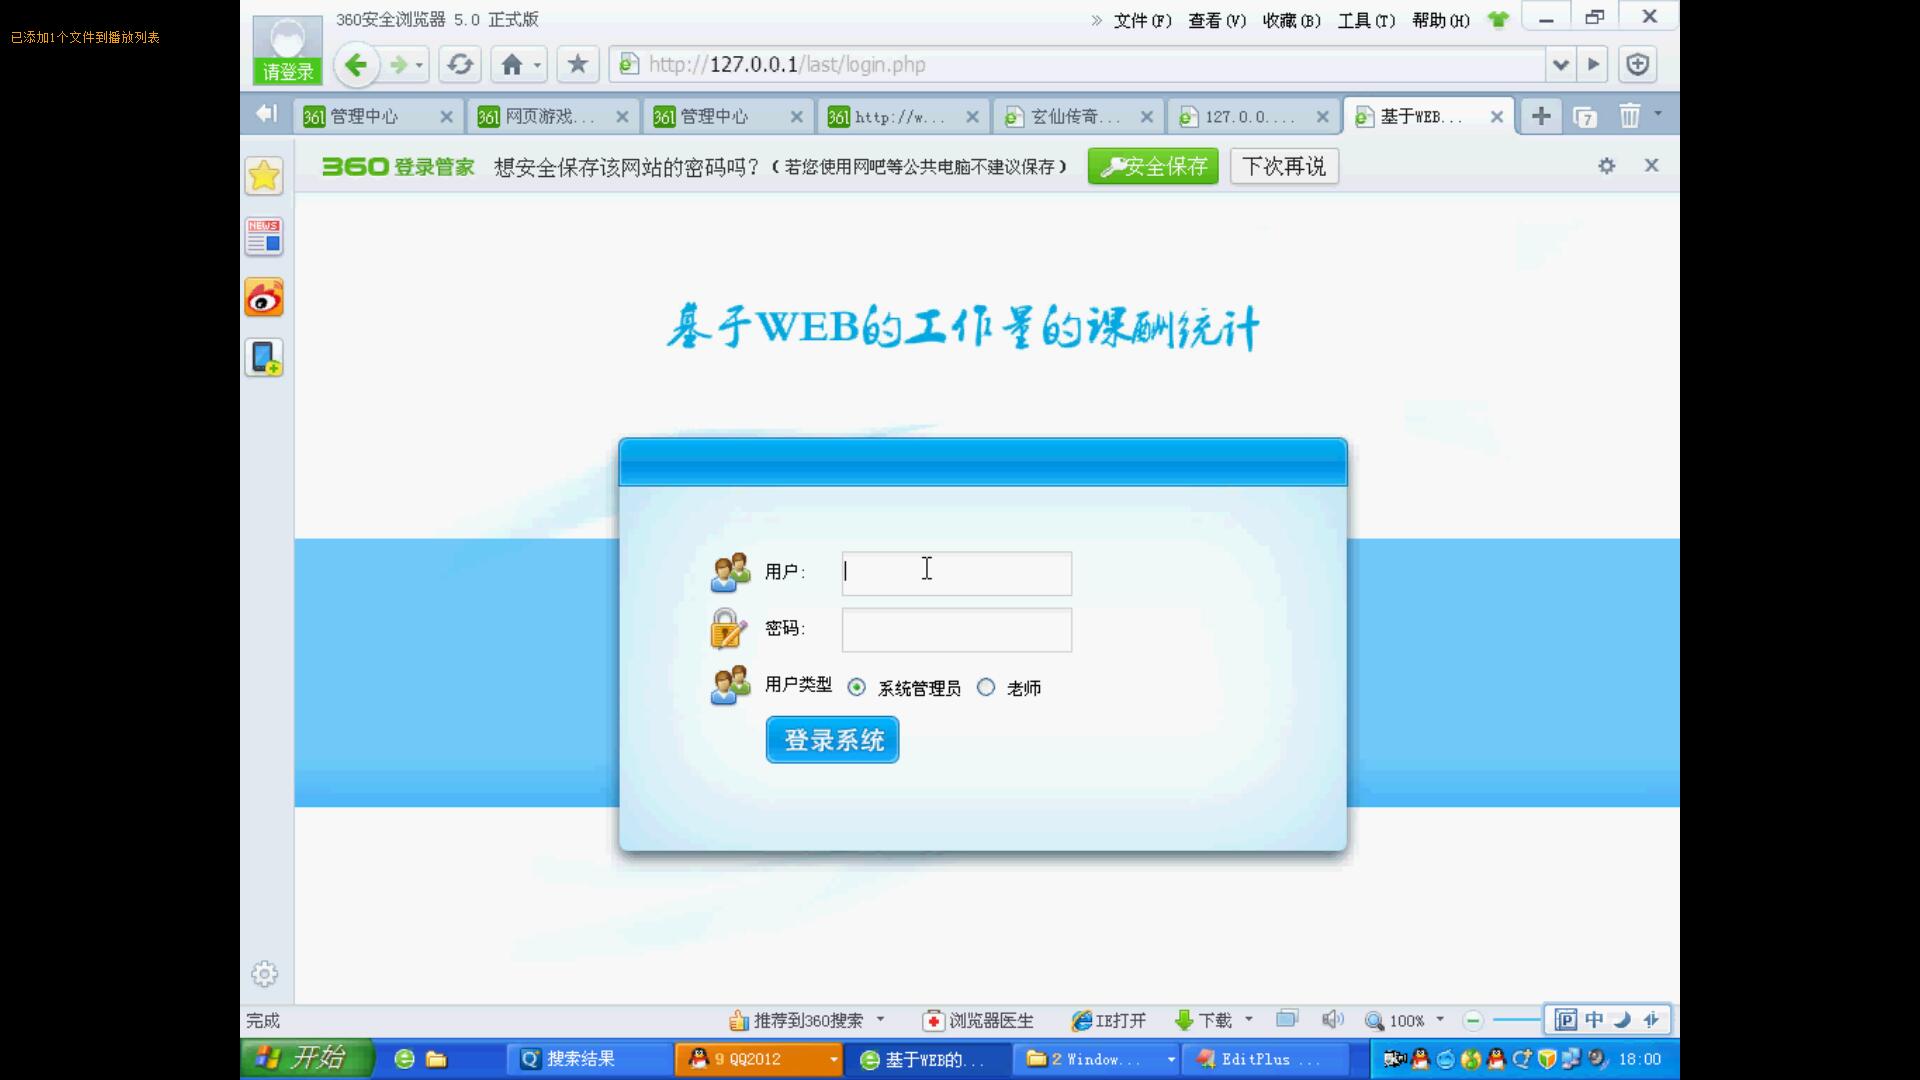Open the 工具(T) menu
1920x1080 pixels.
(1366, 21)
